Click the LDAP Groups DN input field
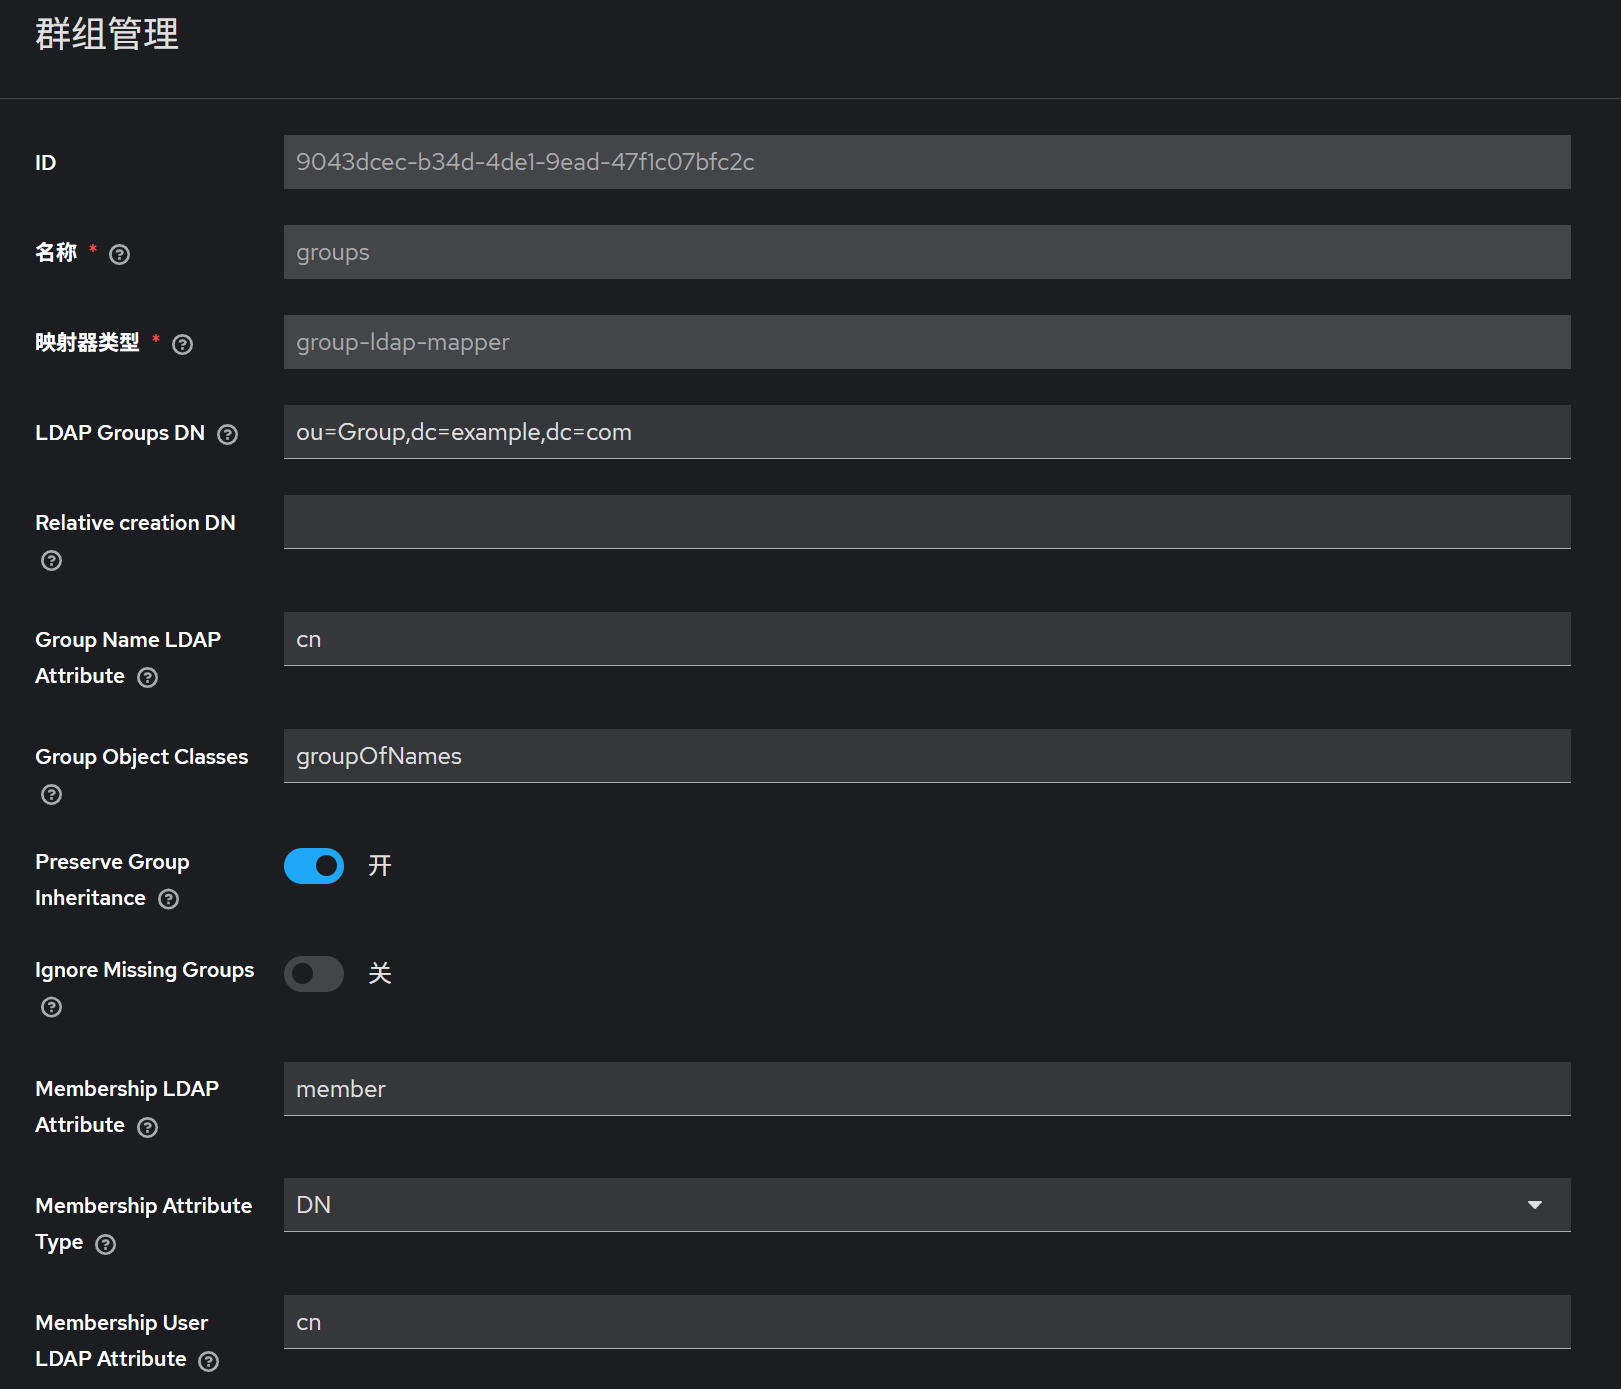 pos(926,432)
